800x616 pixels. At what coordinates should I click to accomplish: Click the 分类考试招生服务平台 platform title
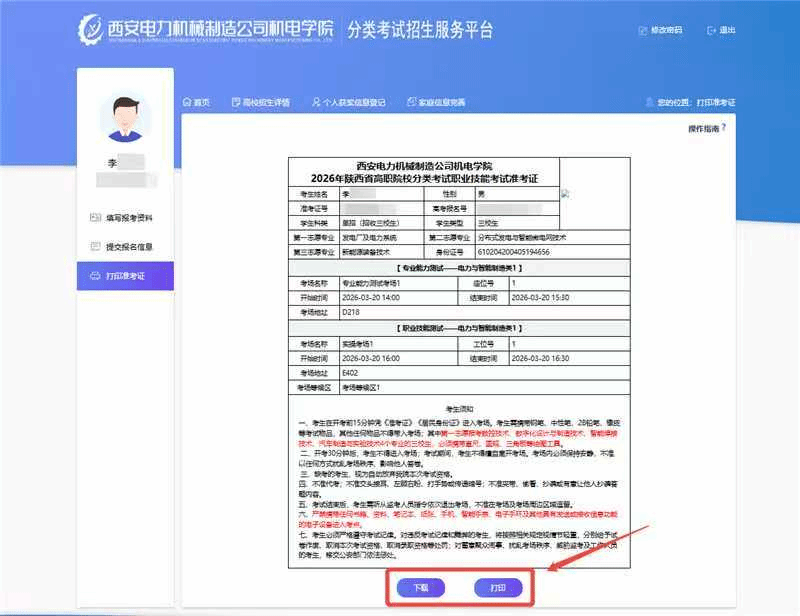point(420,30)
